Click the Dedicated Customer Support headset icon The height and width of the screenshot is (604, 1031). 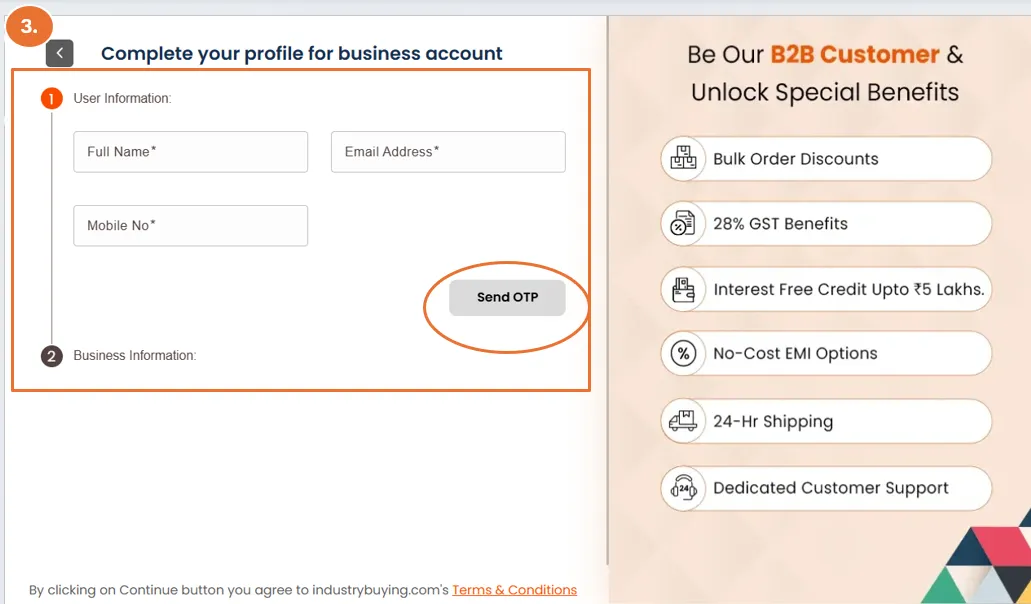(x=684, y=488)
